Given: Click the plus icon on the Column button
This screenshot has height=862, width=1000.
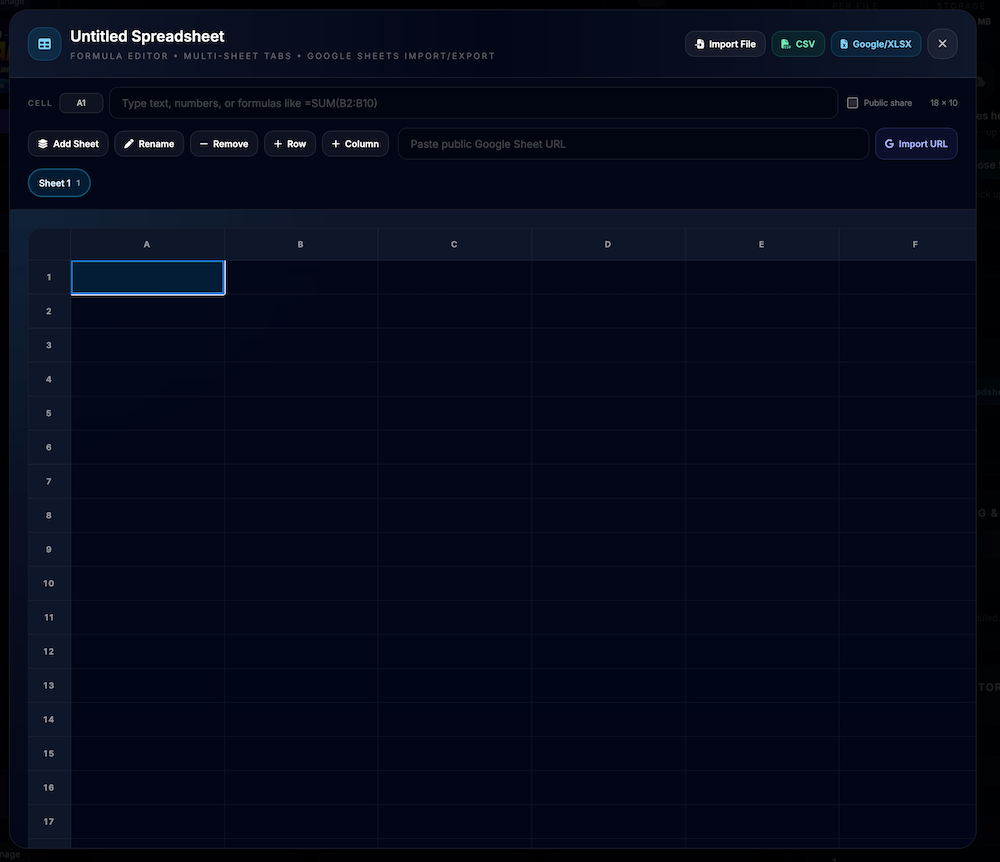Looking at the screenshot, I should [x=336, y=143].
